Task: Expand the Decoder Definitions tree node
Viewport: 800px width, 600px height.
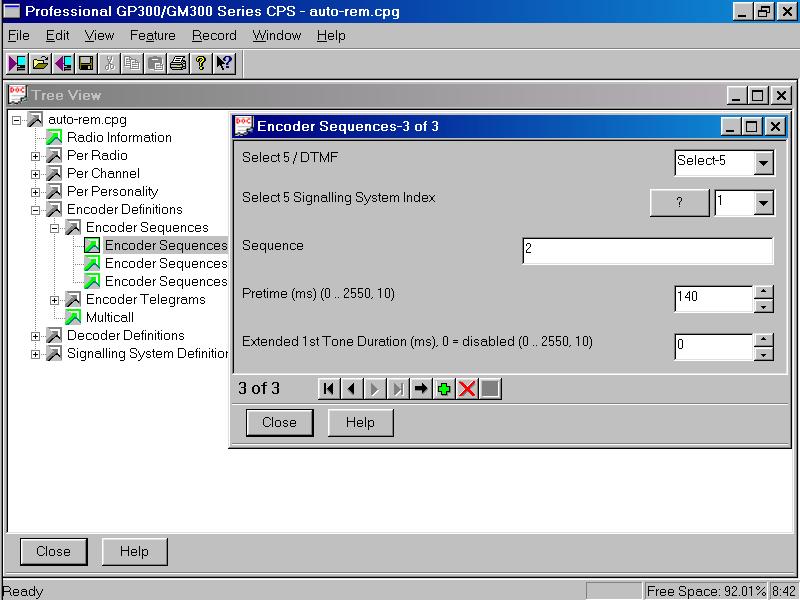Action: click(35, 336)
